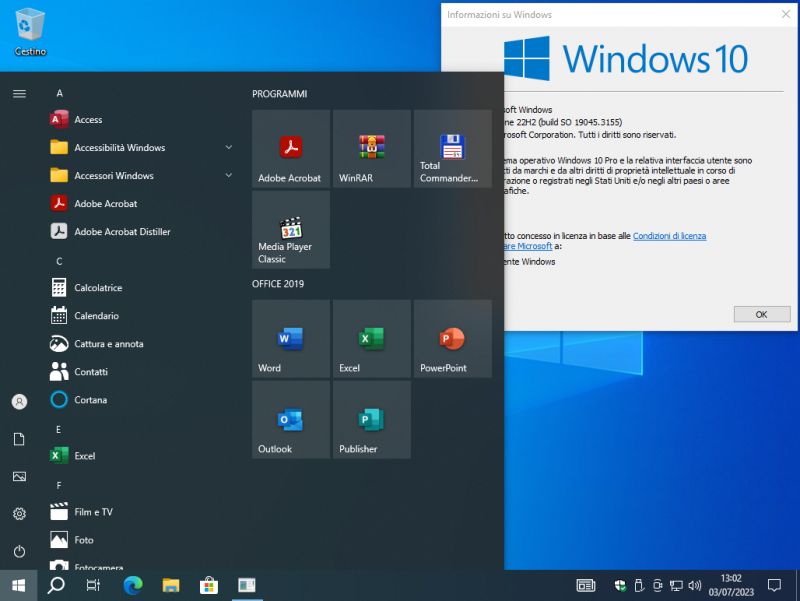This screenshot has width=800, height=601.
Task: Select the Cestino desktop icon
Action: 30,32
